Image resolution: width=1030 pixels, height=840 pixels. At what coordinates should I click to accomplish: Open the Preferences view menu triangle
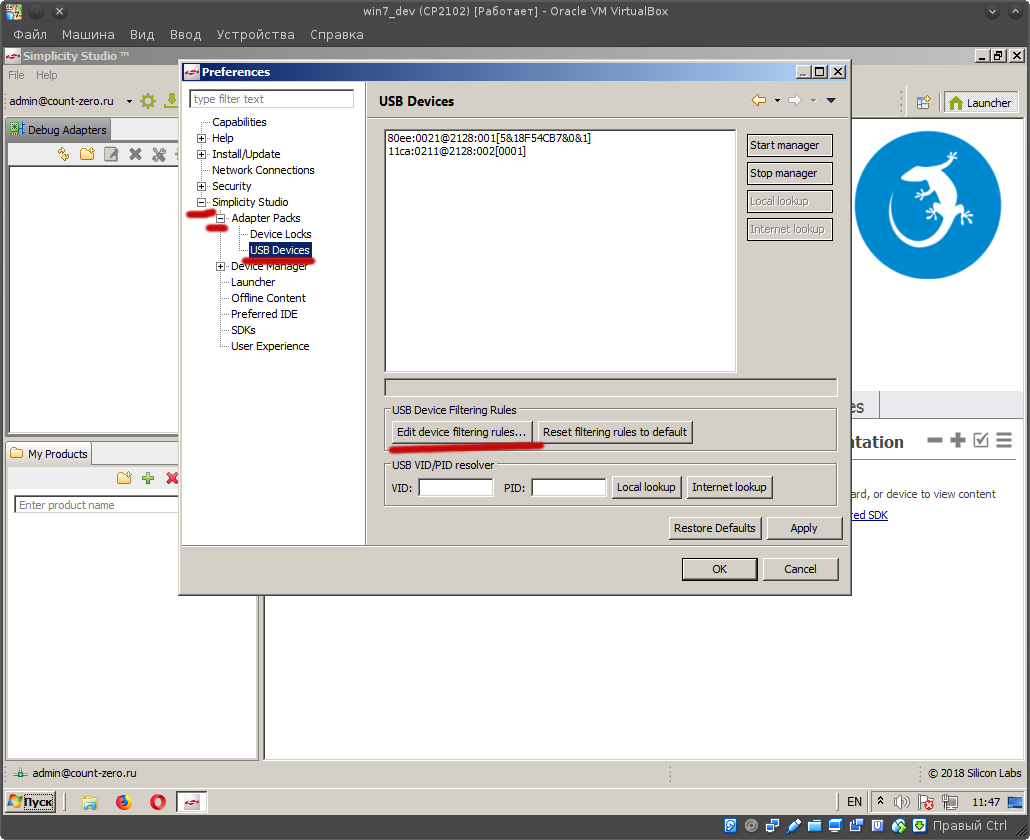click(831, 100)
